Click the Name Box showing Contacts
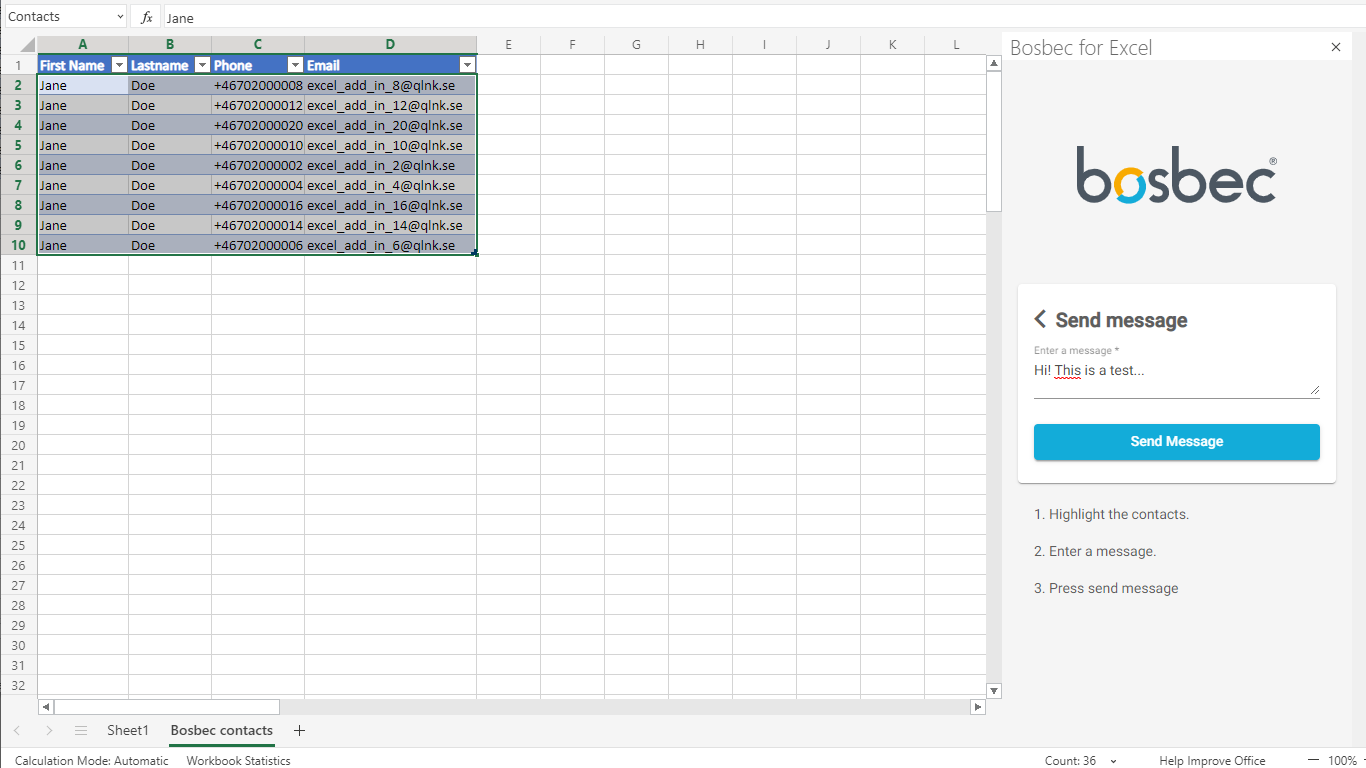 (x=58, y=17)
